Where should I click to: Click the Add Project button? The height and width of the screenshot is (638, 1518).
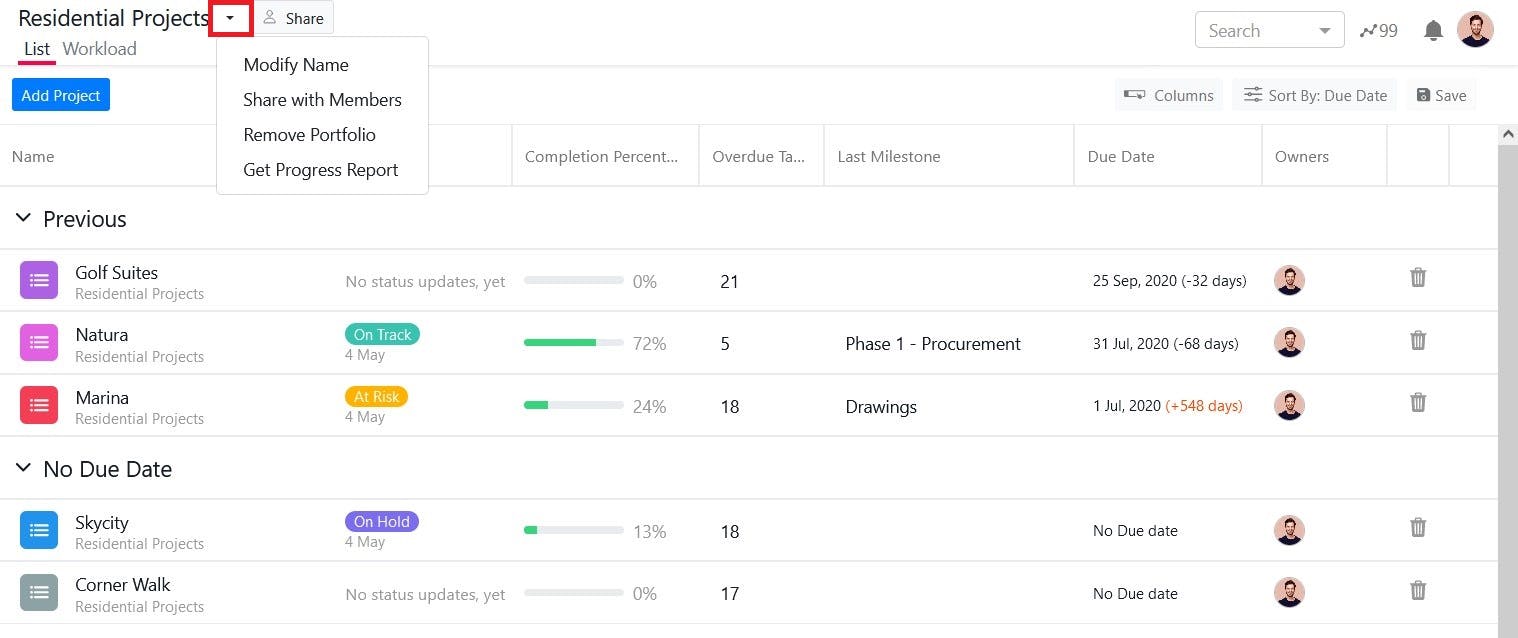61,95
